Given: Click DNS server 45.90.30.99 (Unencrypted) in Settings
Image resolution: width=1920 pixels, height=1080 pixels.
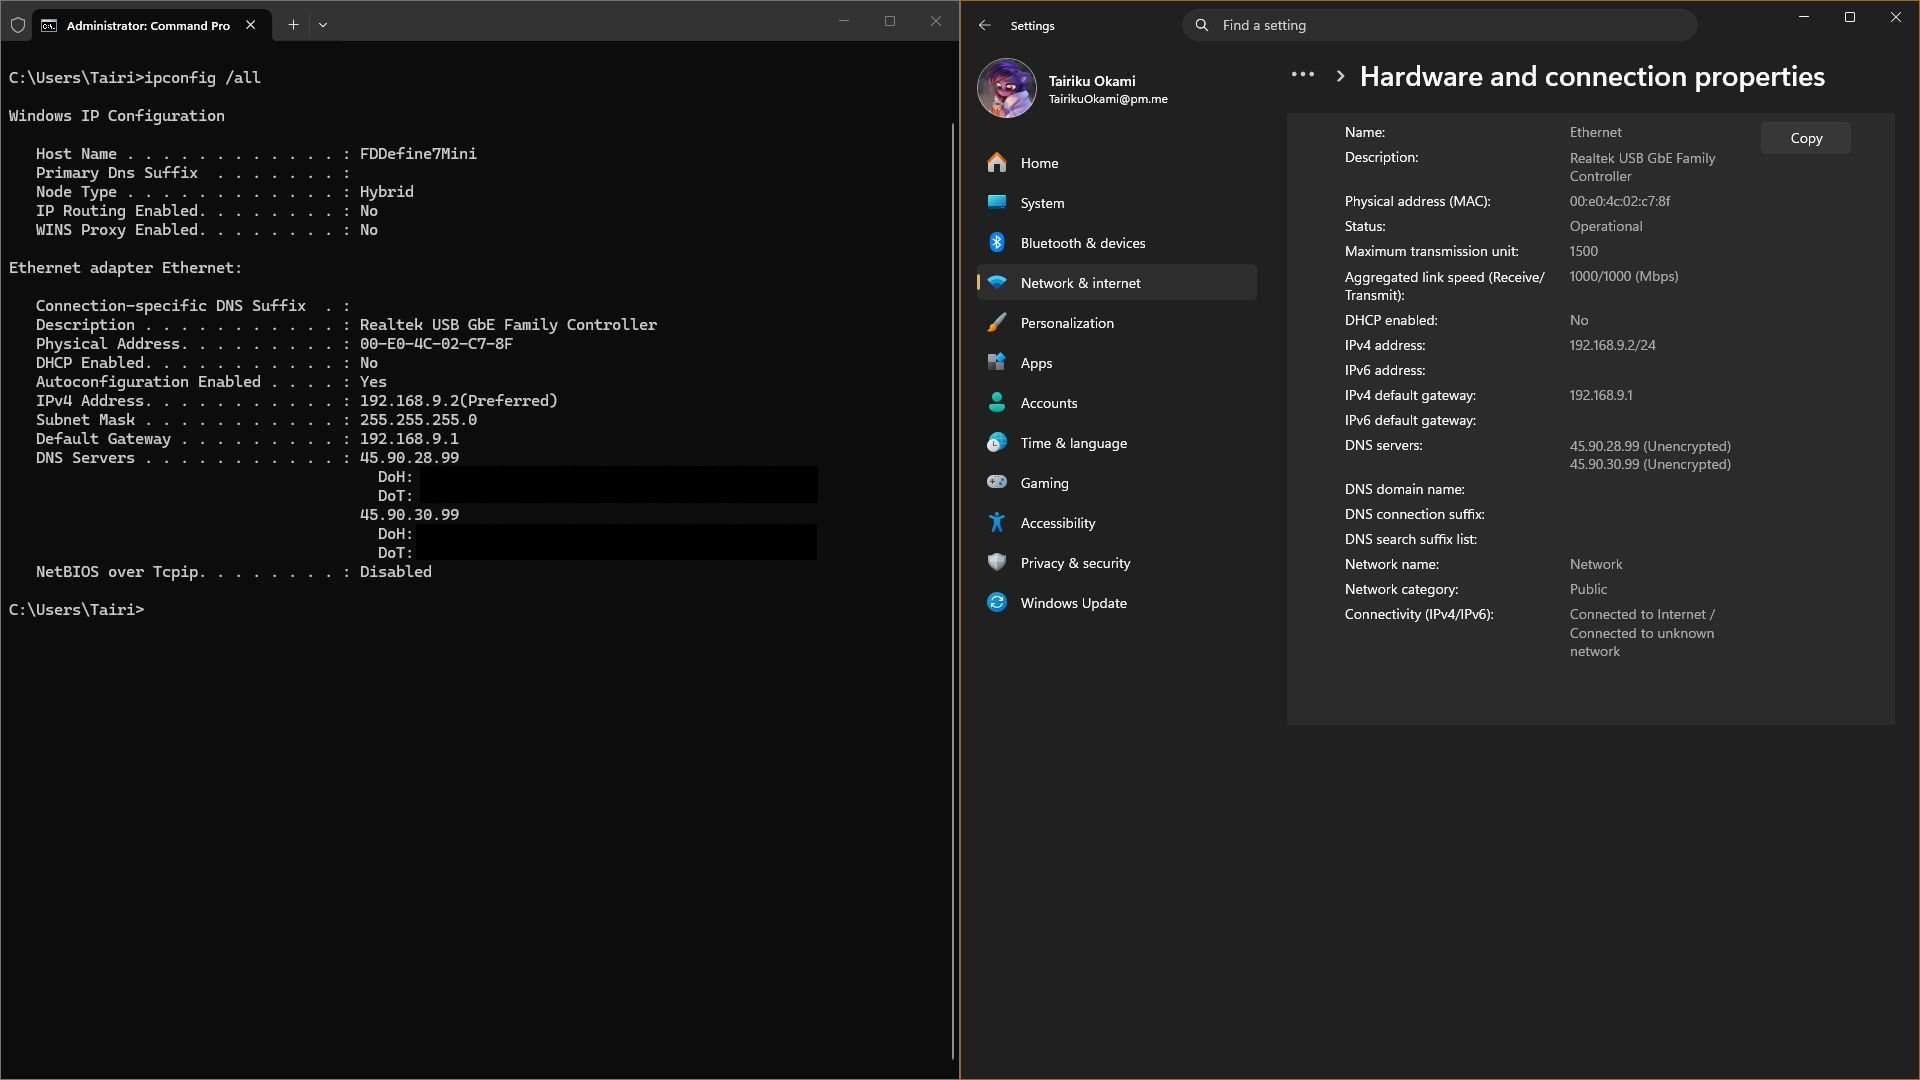Looking at the screenshot, I should pyautogui.click(x=1650, y=464).
